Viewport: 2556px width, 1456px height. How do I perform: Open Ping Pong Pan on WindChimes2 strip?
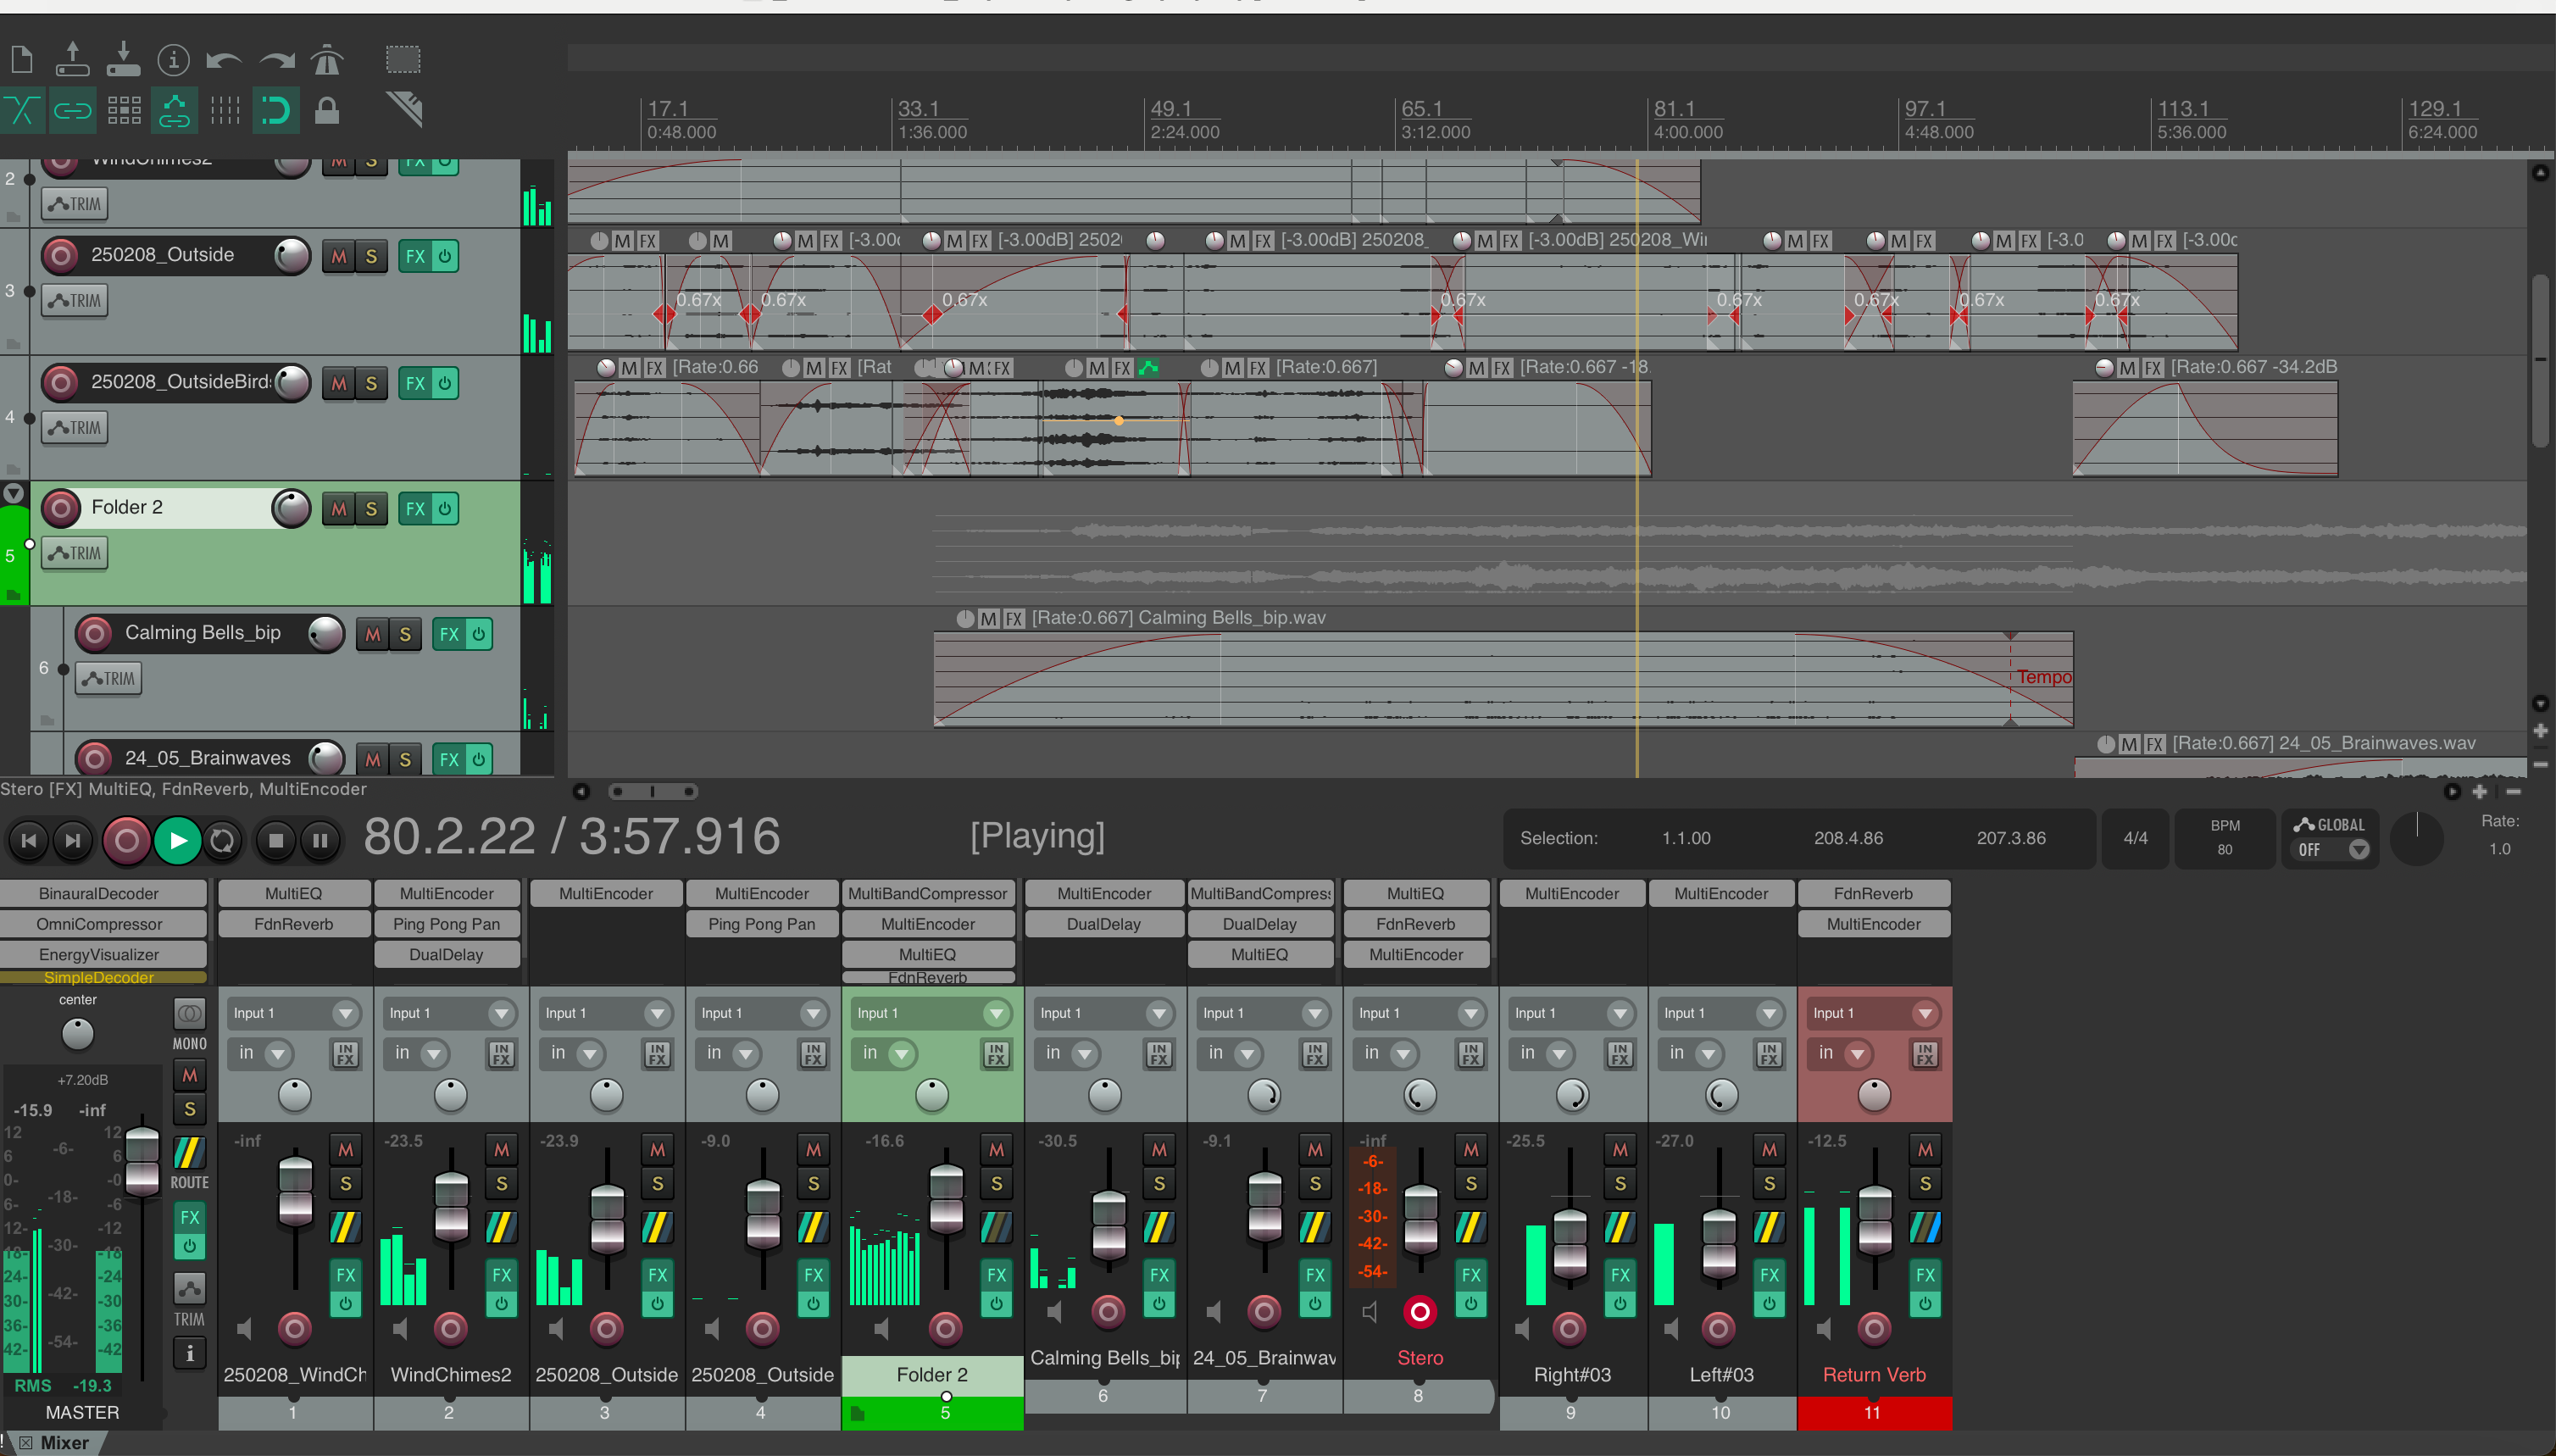click(x=446, y=924)
